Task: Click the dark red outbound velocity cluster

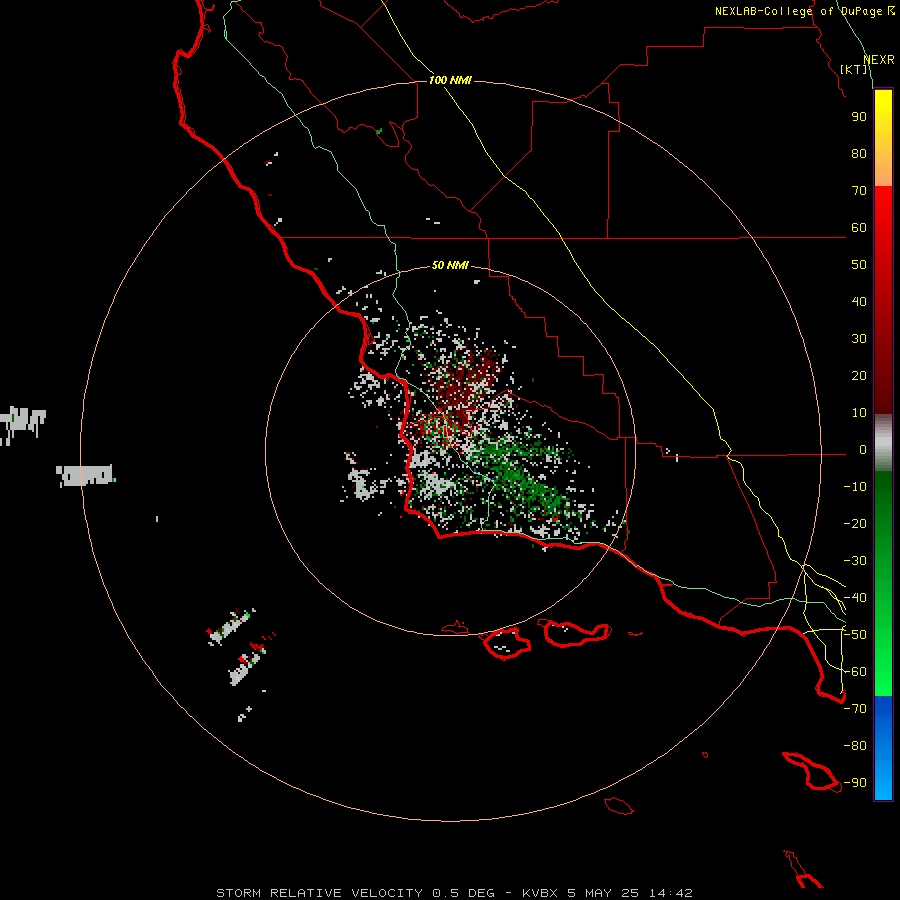Action: point(471,382)
